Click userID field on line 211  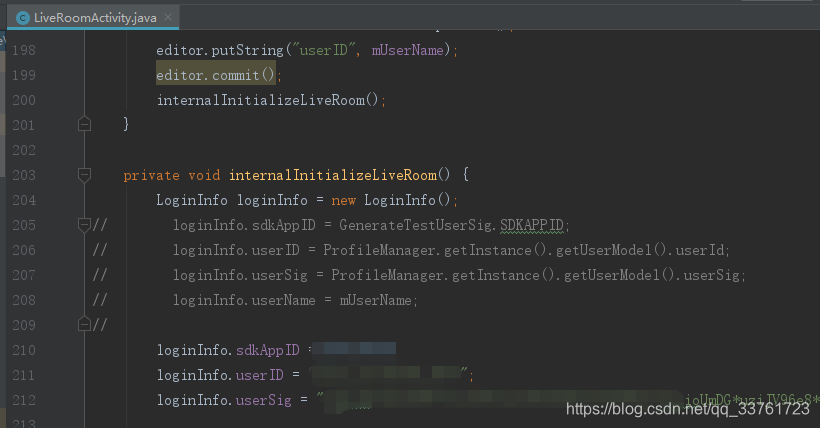259,375
